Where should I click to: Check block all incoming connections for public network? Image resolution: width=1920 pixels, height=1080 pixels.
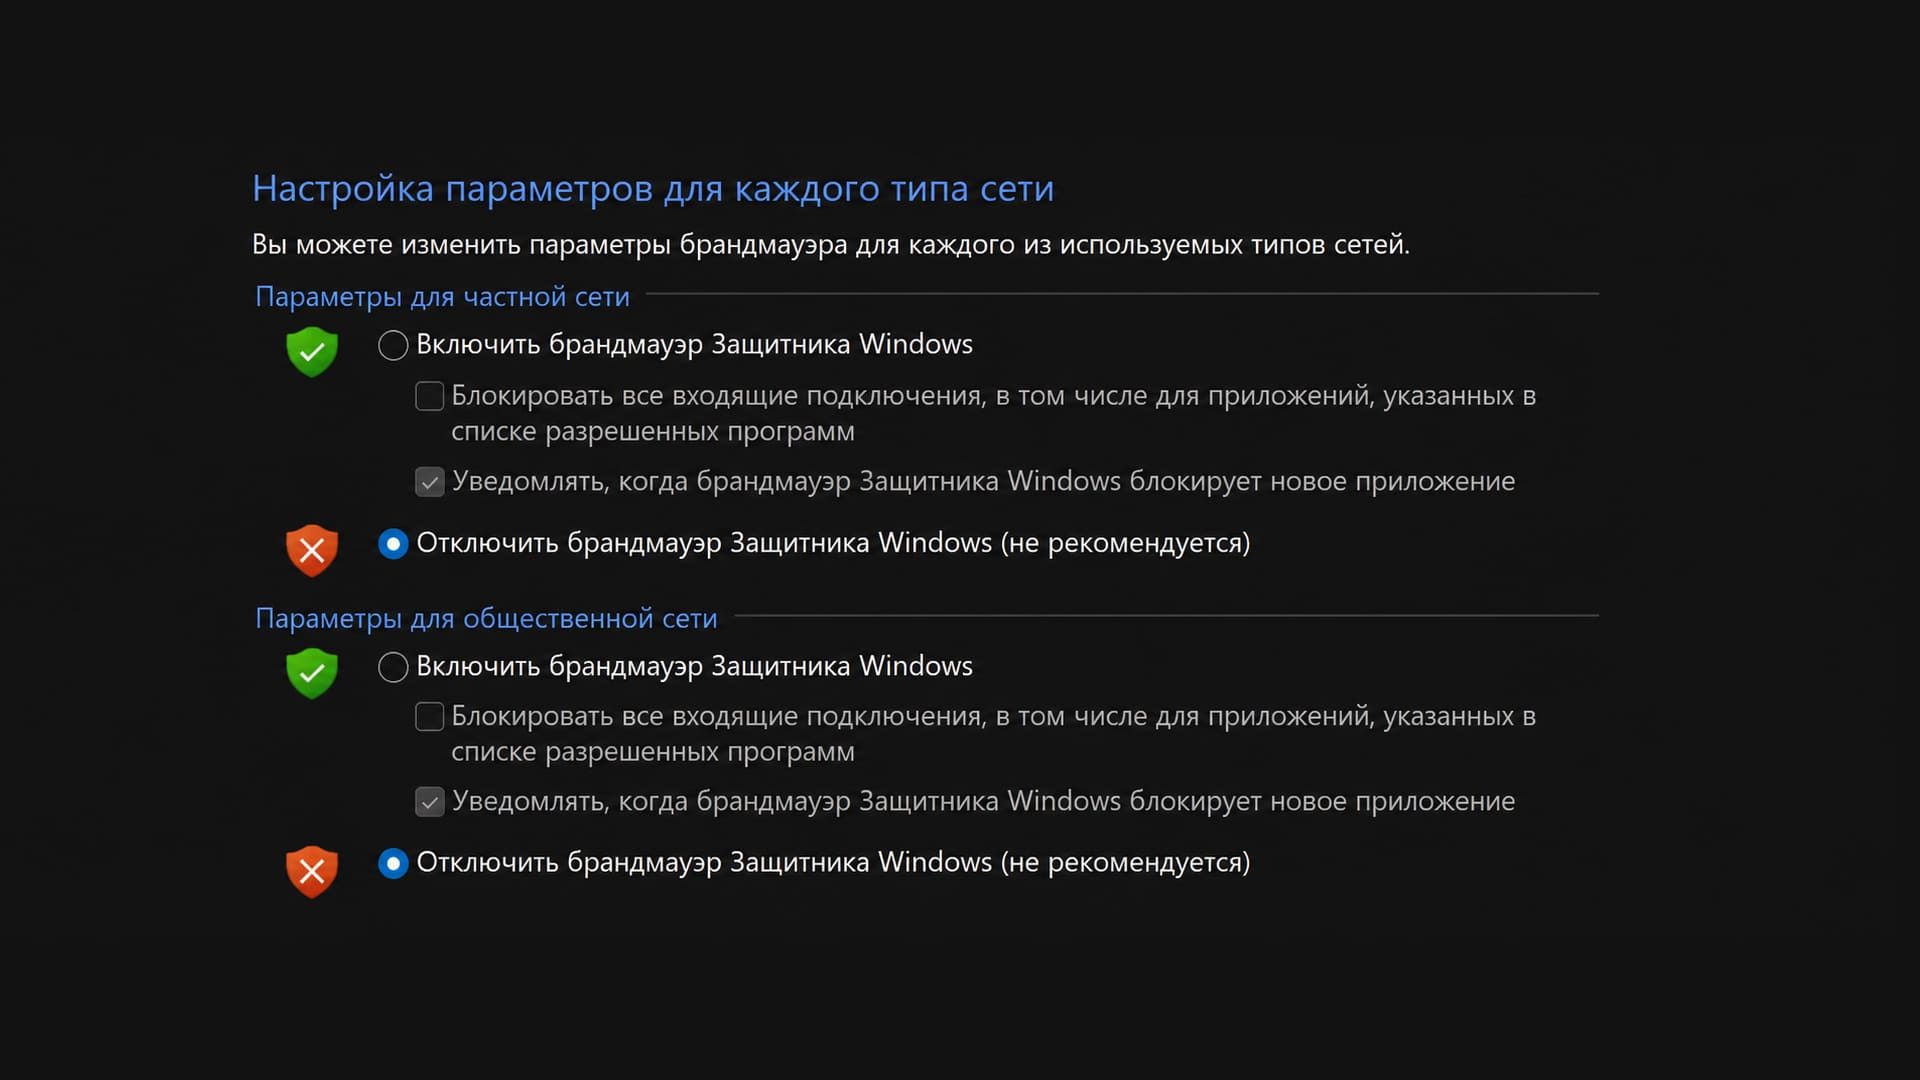tap(430, 716)
